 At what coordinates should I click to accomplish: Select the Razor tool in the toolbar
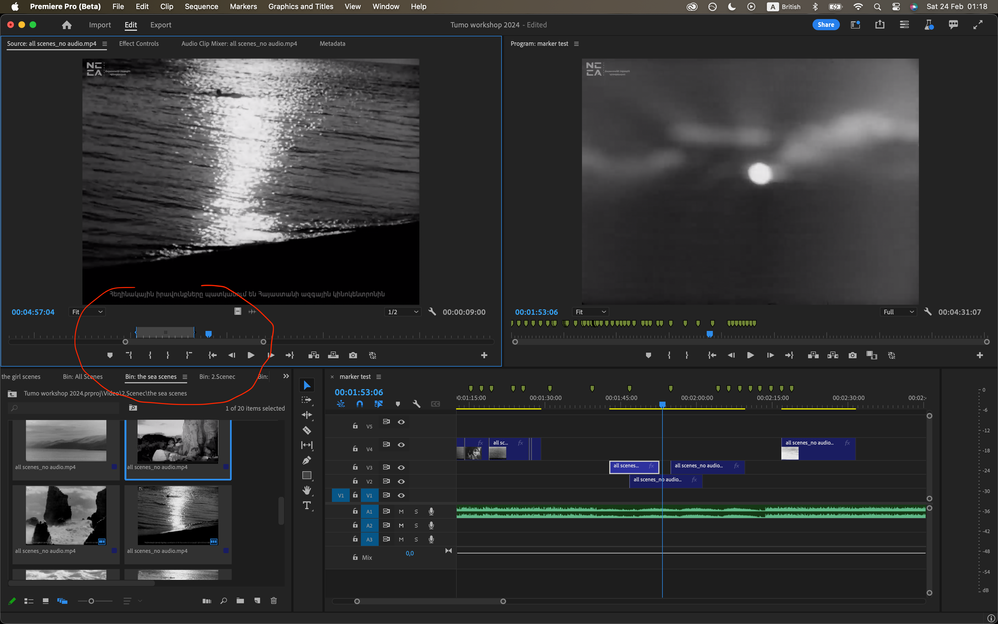[307, 430]
